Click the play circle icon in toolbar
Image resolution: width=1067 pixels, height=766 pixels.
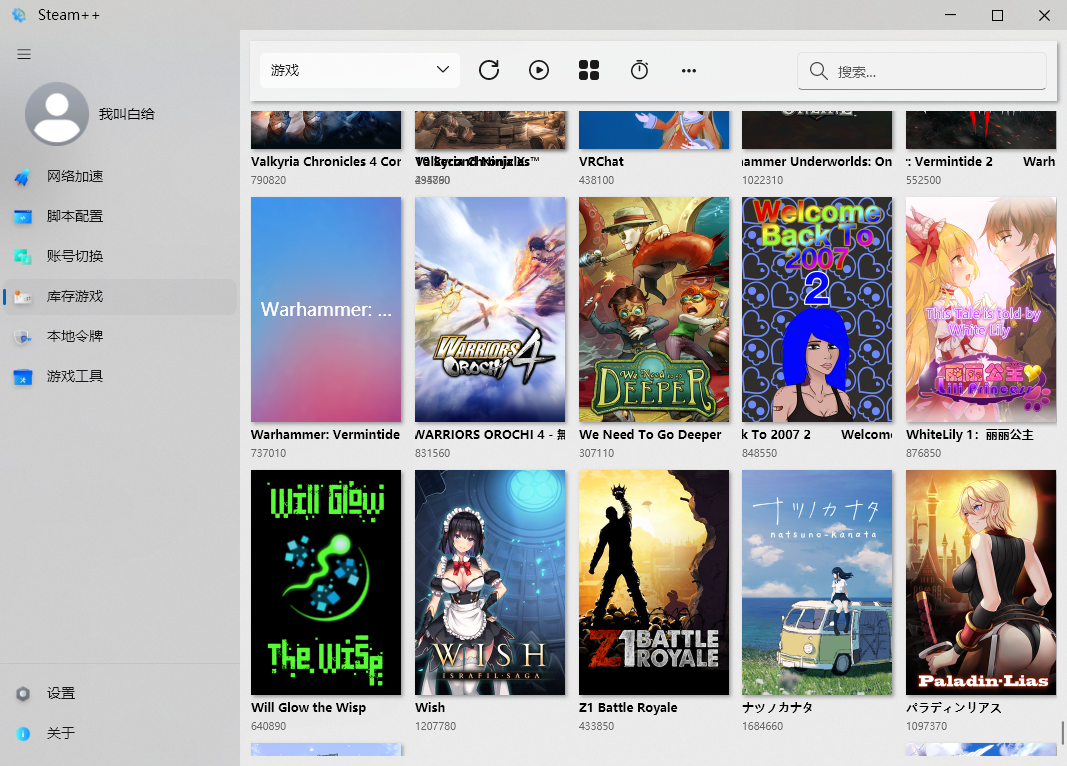point(539,70)
